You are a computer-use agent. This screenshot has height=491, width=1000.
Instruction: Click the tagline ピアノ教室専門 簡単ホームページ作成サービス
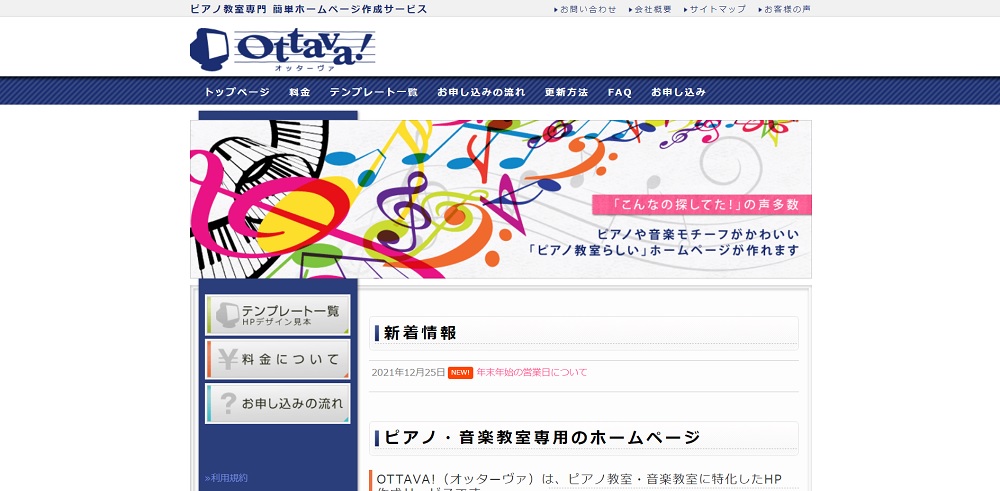(309, 9)
